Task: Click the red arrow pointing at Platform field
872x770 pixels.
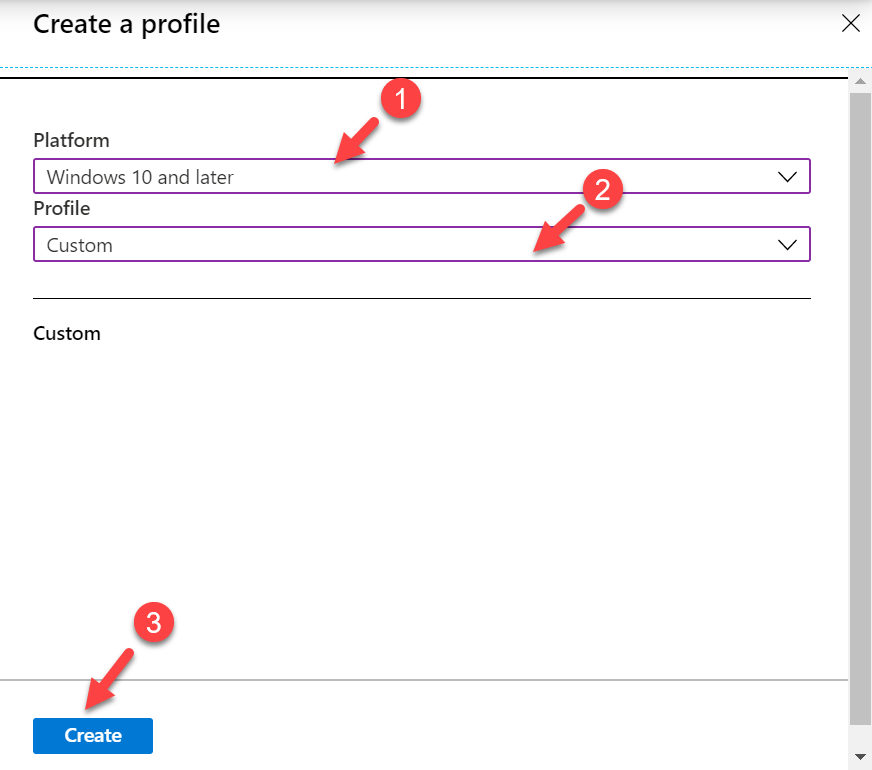Action: click(356, 141)
